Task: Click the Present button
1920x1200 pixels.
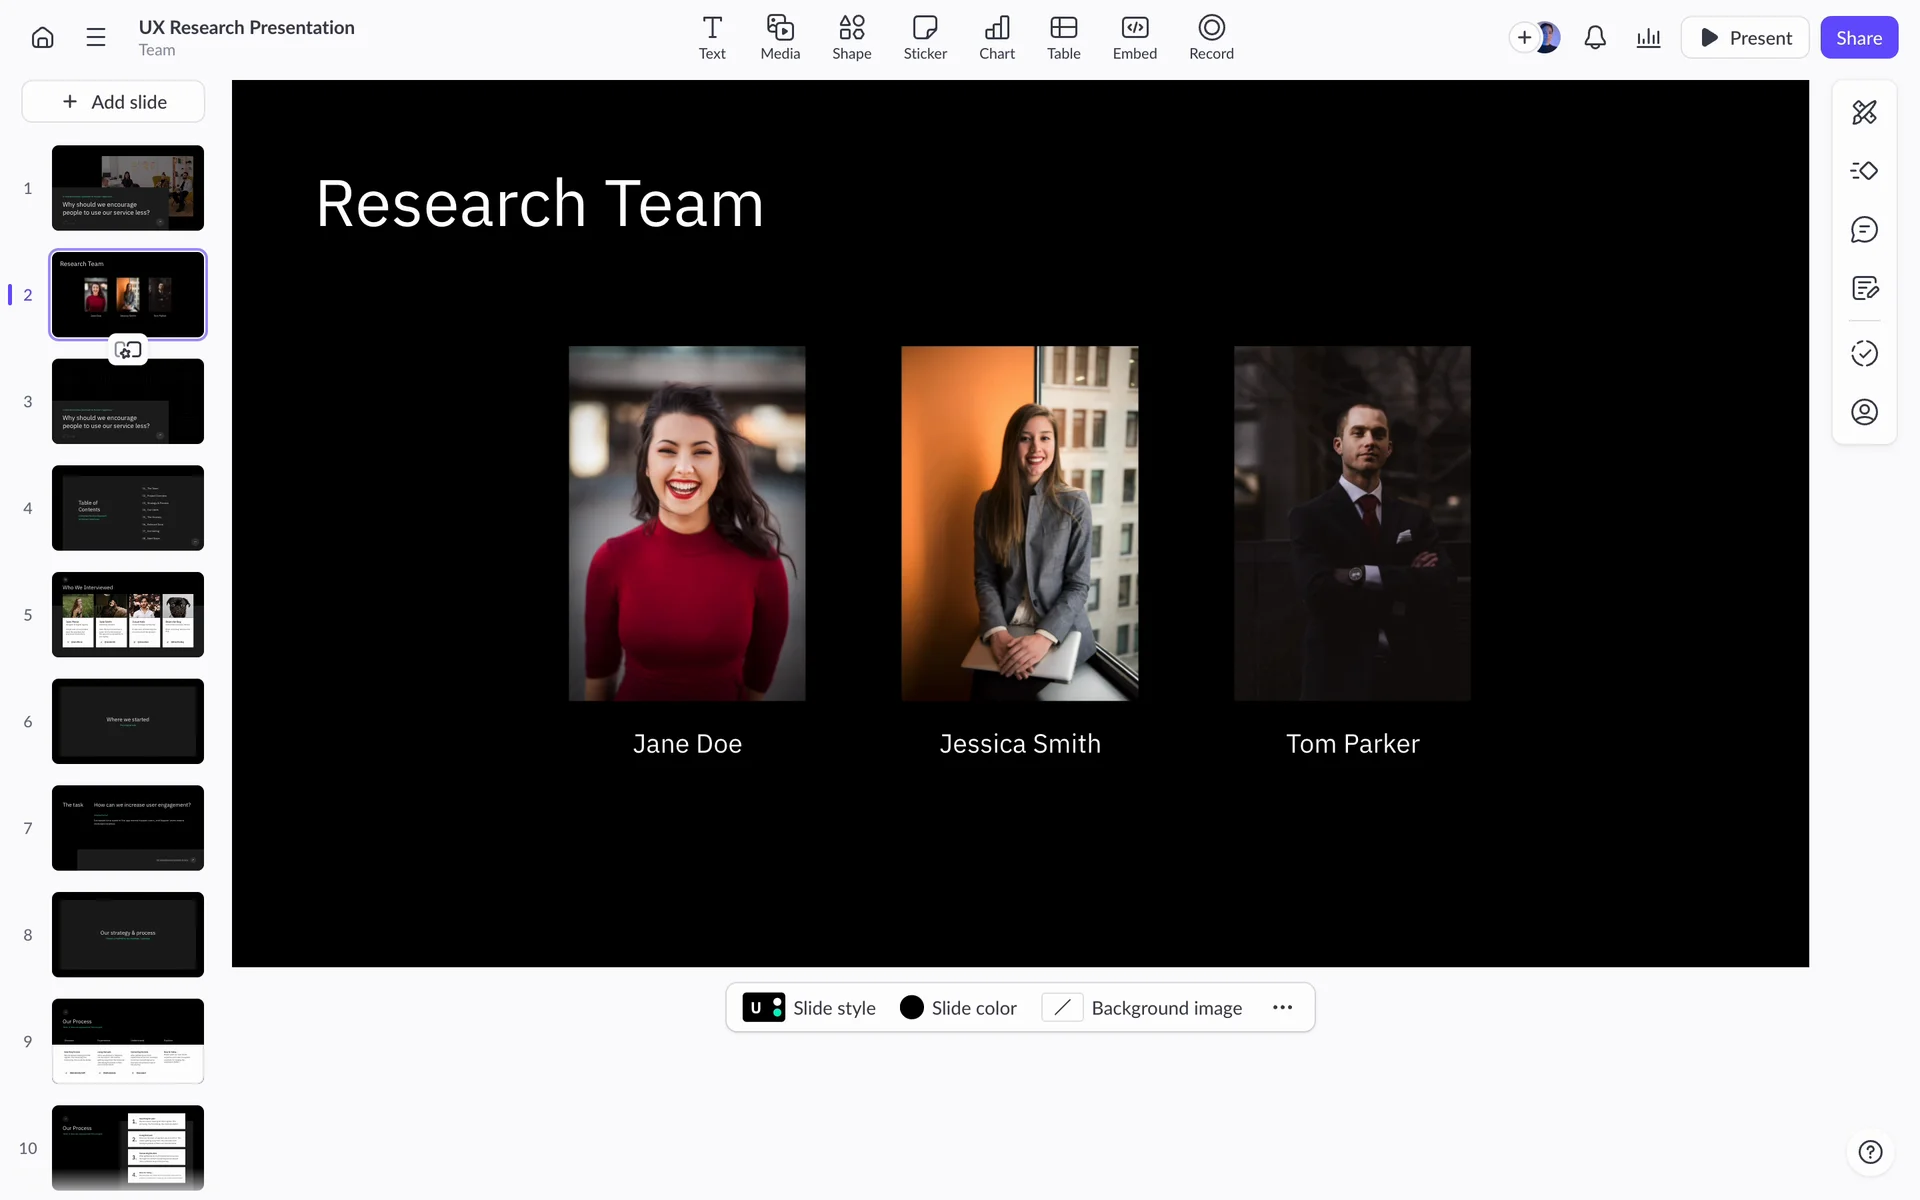Action: [1745, 38]
